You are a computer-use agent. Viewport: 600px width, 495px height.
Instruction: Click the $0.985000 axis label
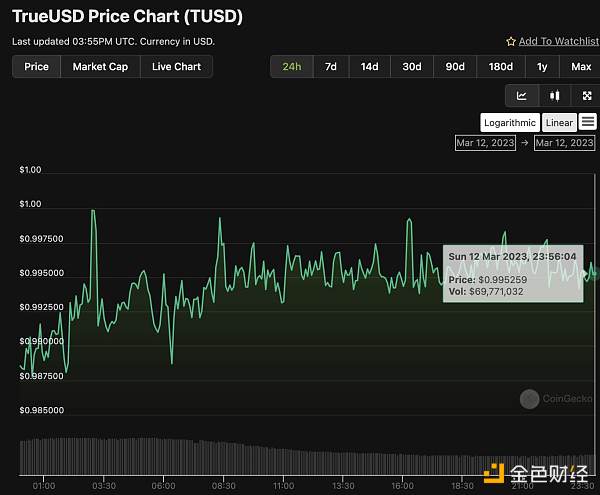[42, 410]
